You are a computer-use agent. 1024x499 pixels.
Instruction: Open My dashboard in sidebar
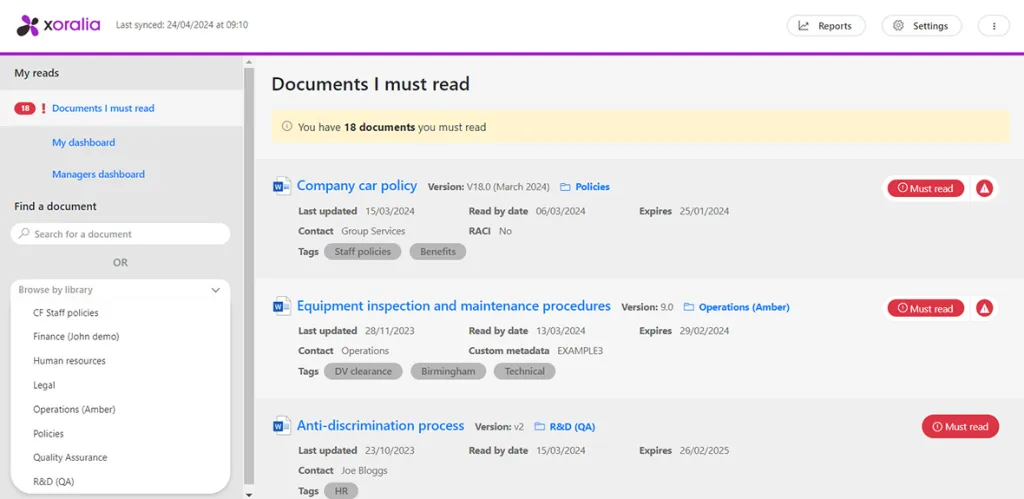click(x=83, y=143)
